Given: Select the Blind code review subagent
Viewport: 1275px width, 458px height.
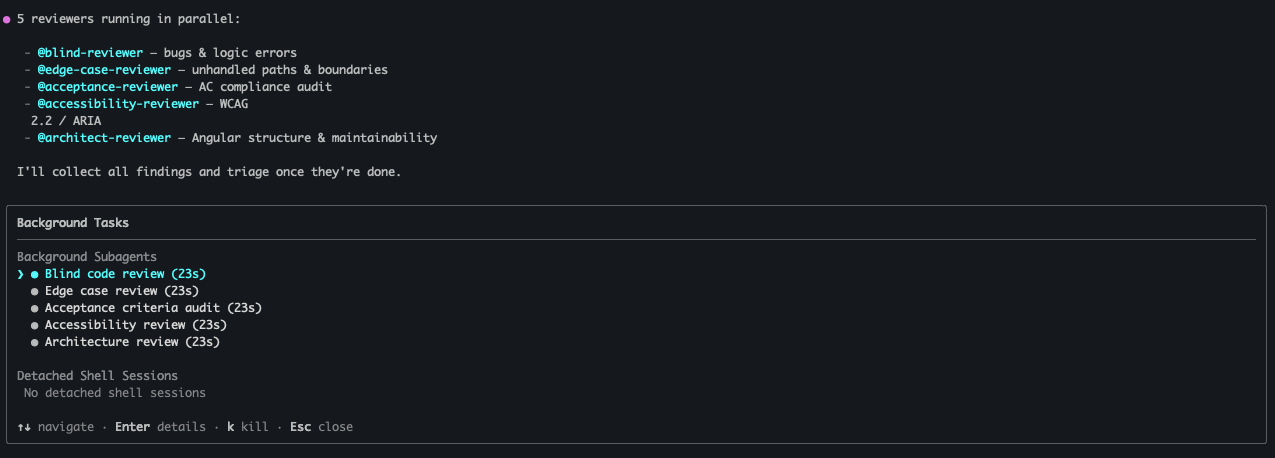Looking at the screenshot, I should pyautogui.click(x=125, y=274).
